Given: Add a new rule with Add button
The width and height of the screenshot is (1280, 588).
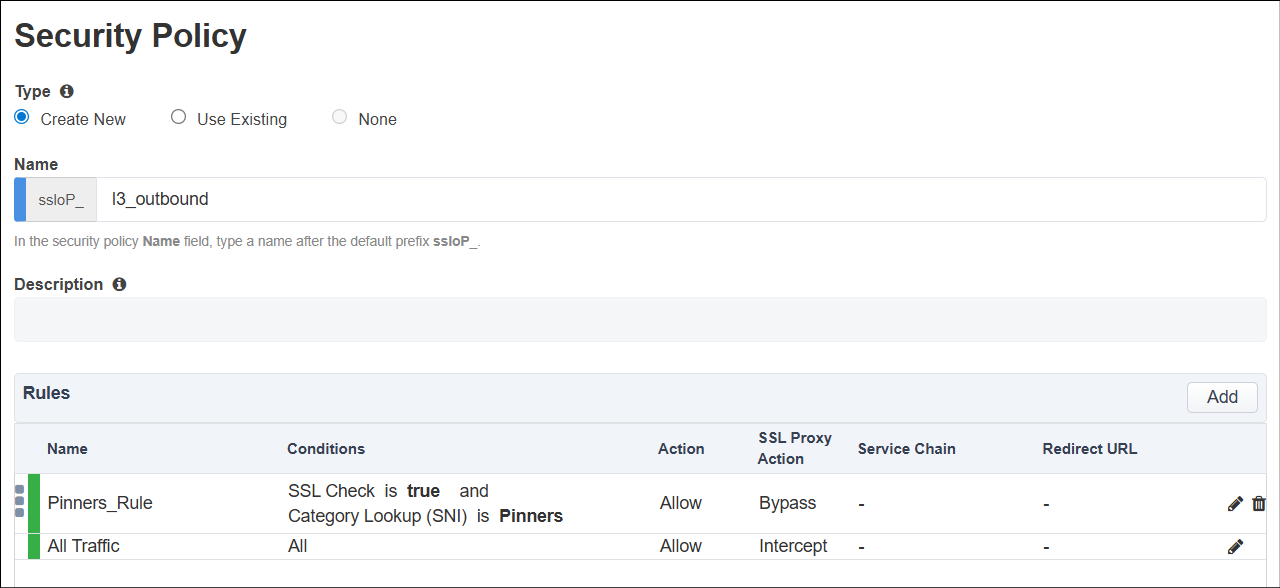Looking at the screenshot, I should tap(1222, 397).
